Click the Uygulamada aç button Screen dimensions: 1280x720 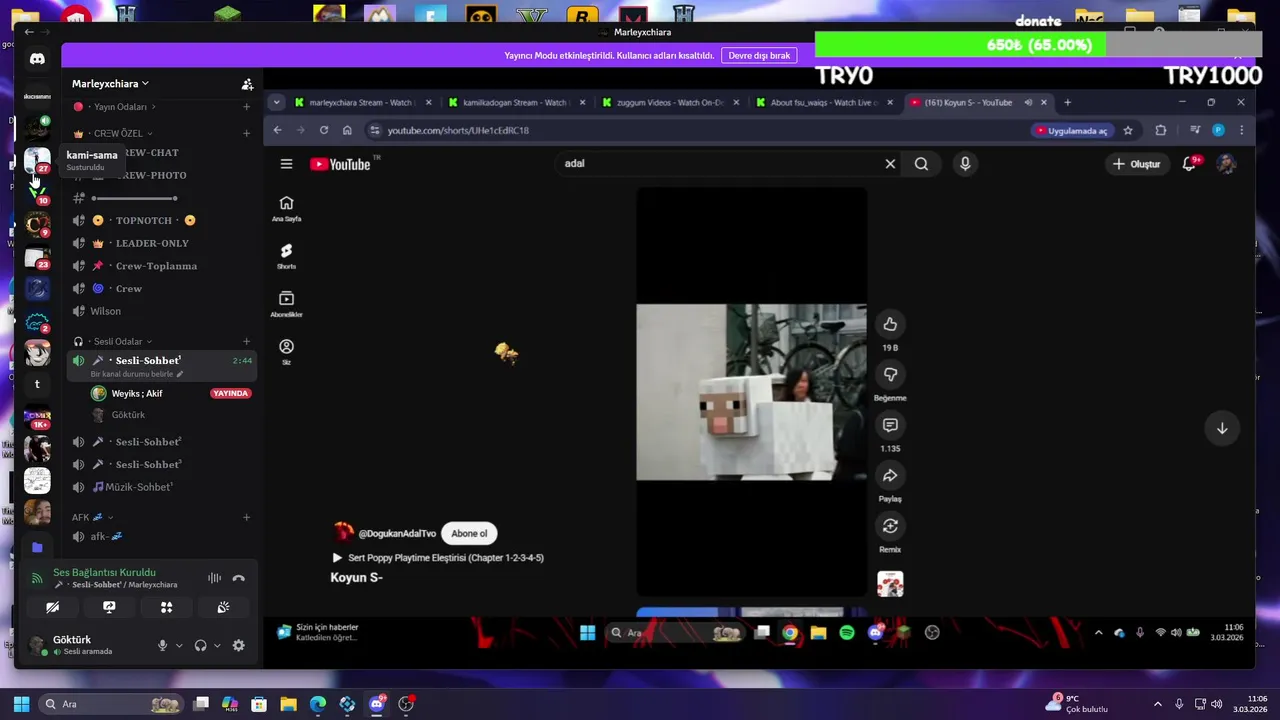[x=1071, y=130]
